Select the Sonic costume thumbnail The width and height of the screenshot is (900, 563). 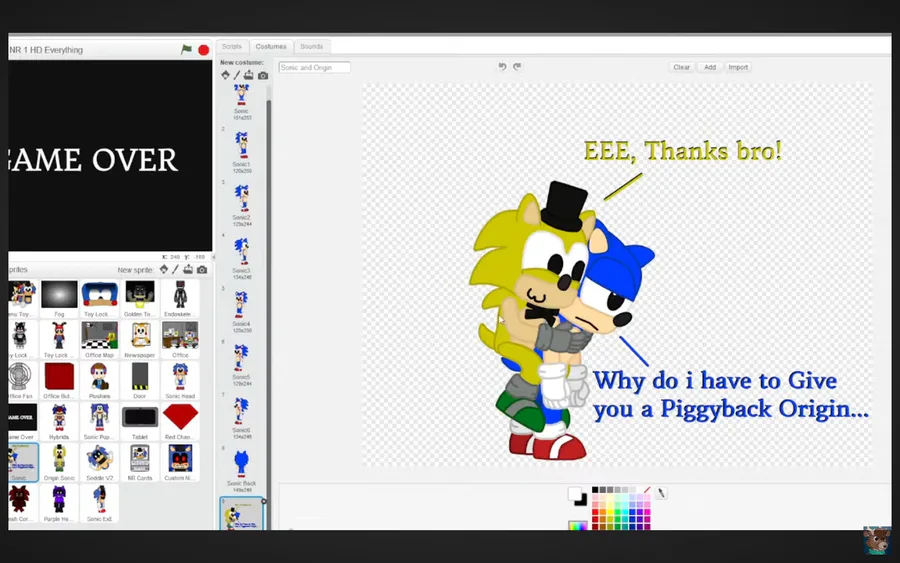point(242,102)
